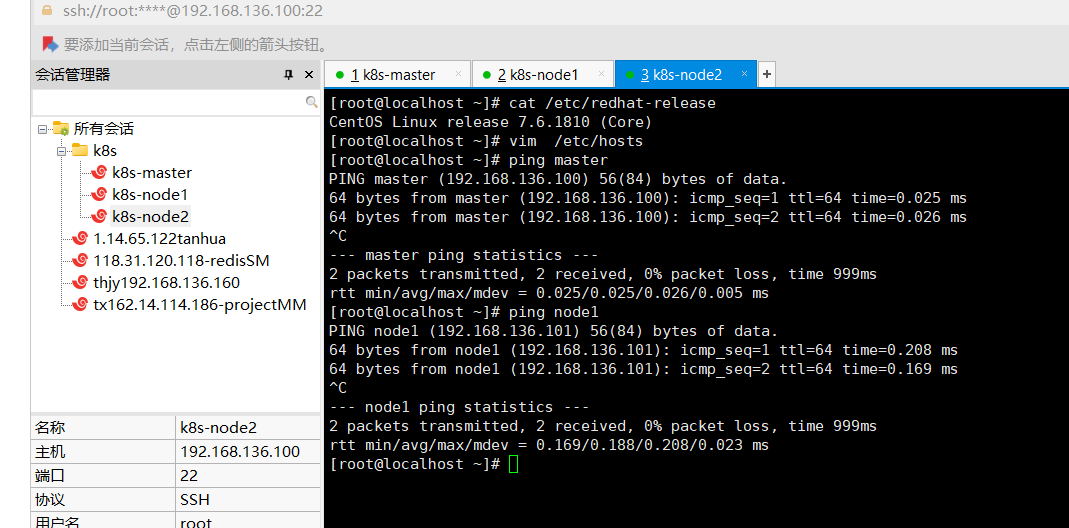This screenshot has height=528, width=1069.
Task: Click the 端口 value 22 cell
Action: (247, 475)
